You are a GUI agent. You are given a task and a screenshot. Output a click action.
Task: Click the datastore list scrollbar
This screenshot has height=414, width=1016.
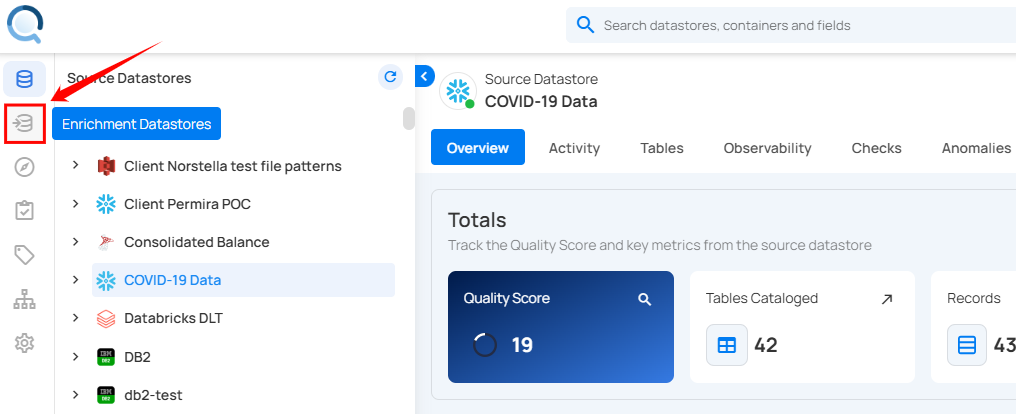408,119
